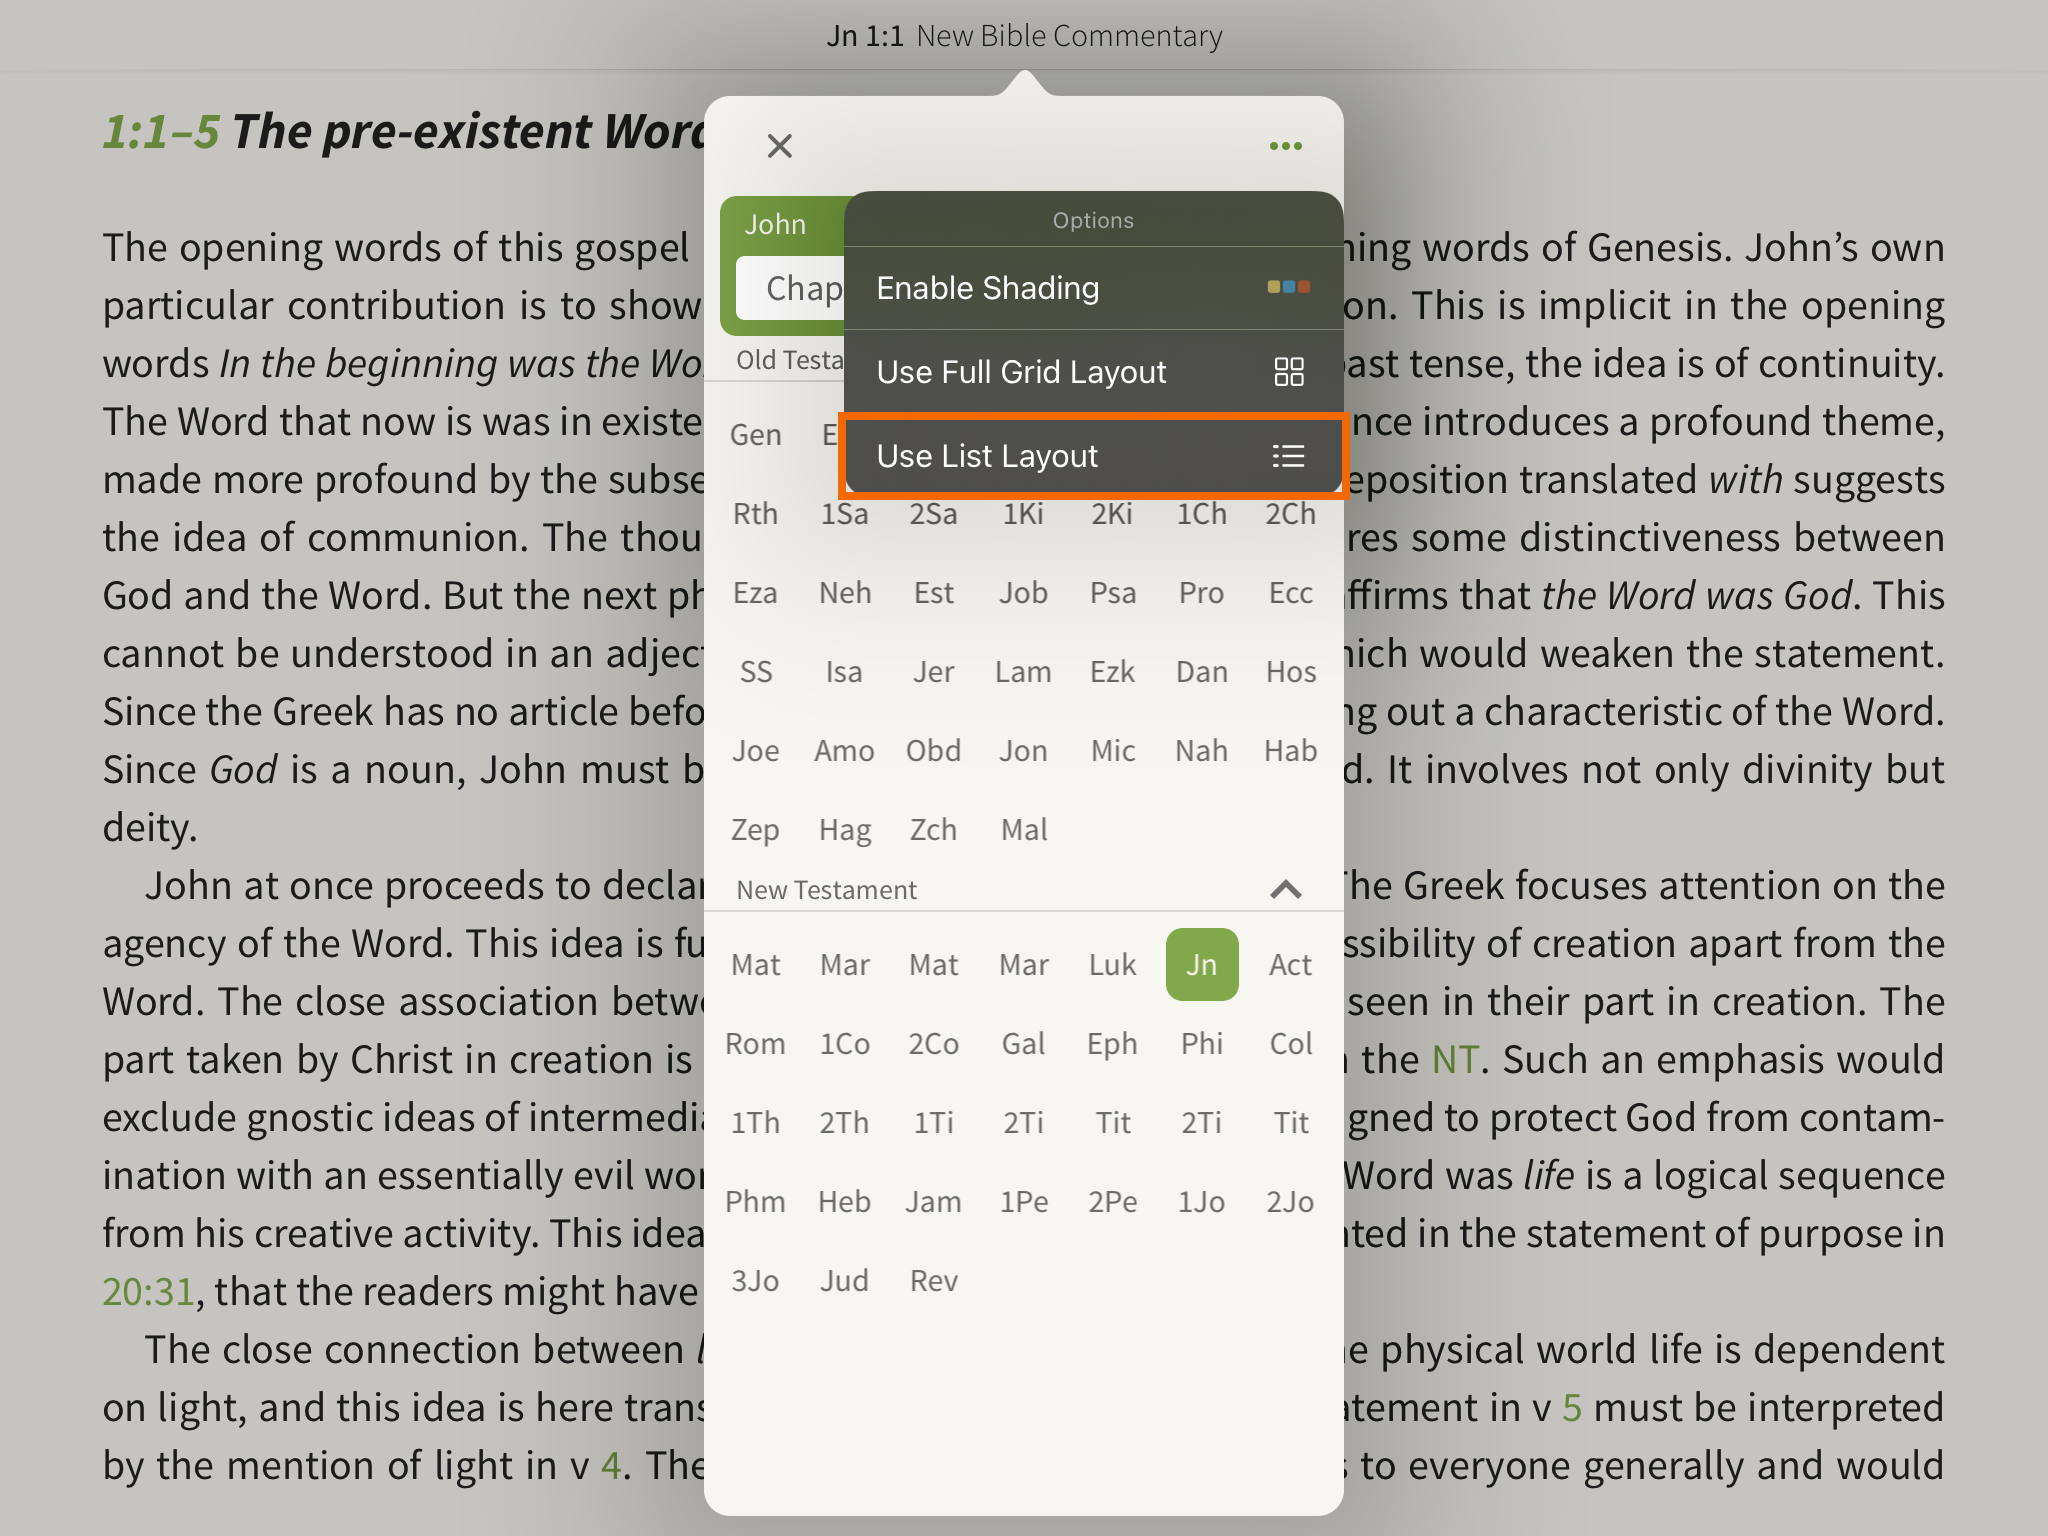Select Jer book

[933, 672]
